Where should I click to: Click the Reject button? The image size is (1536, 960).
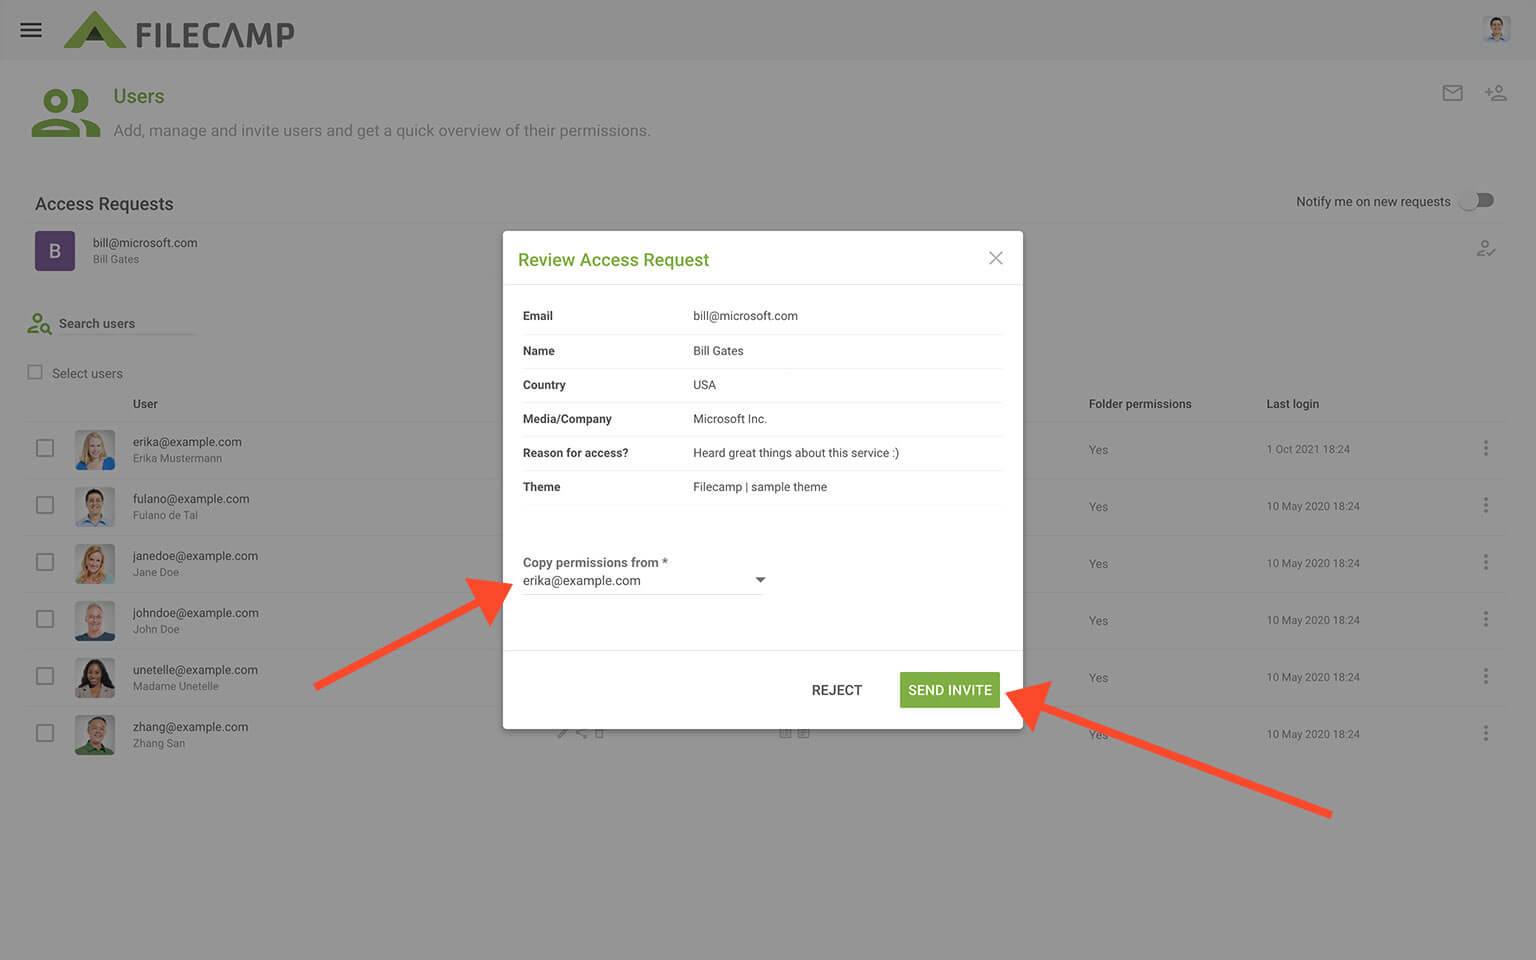click(836, 690)
